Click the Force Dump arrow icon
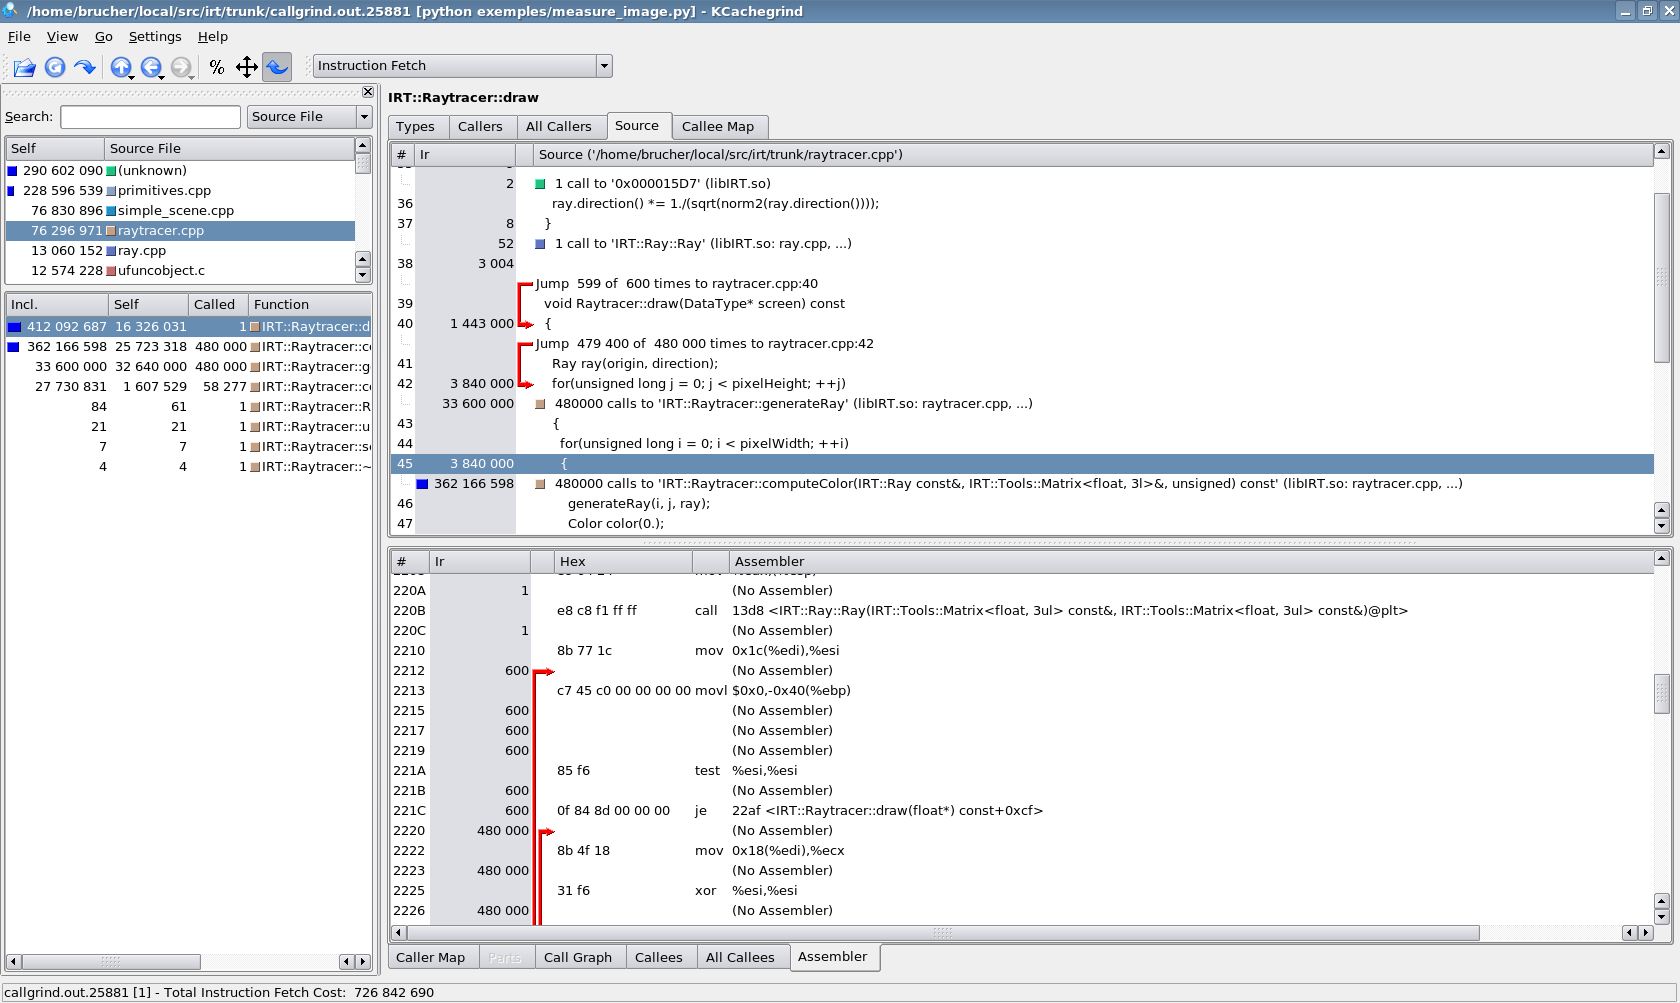 85,67
